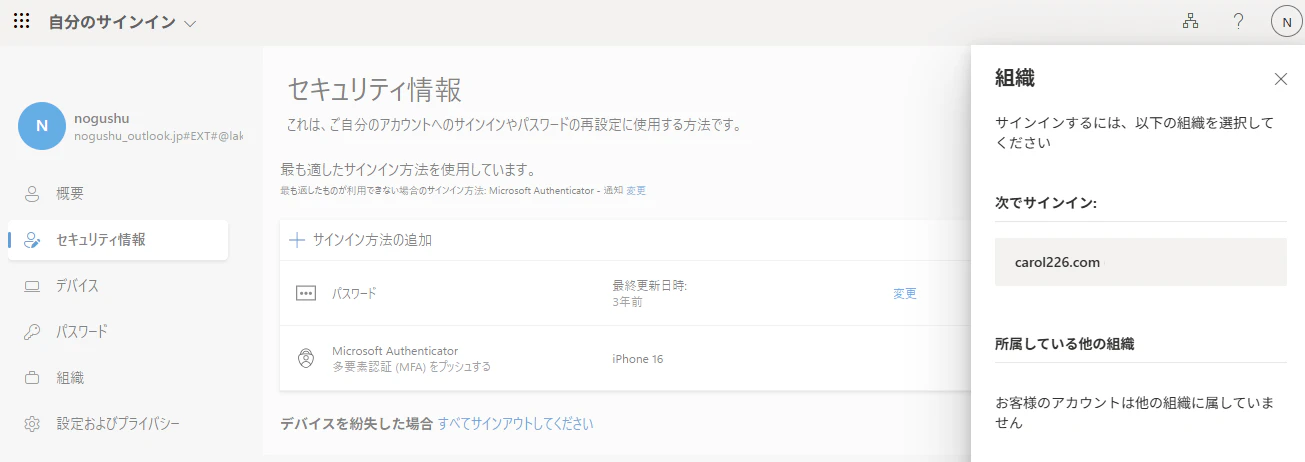Screen dimensions: 1305x462
Task: Expand the 自分のサインイン dropdown chevron
Action: pos(190,23)
